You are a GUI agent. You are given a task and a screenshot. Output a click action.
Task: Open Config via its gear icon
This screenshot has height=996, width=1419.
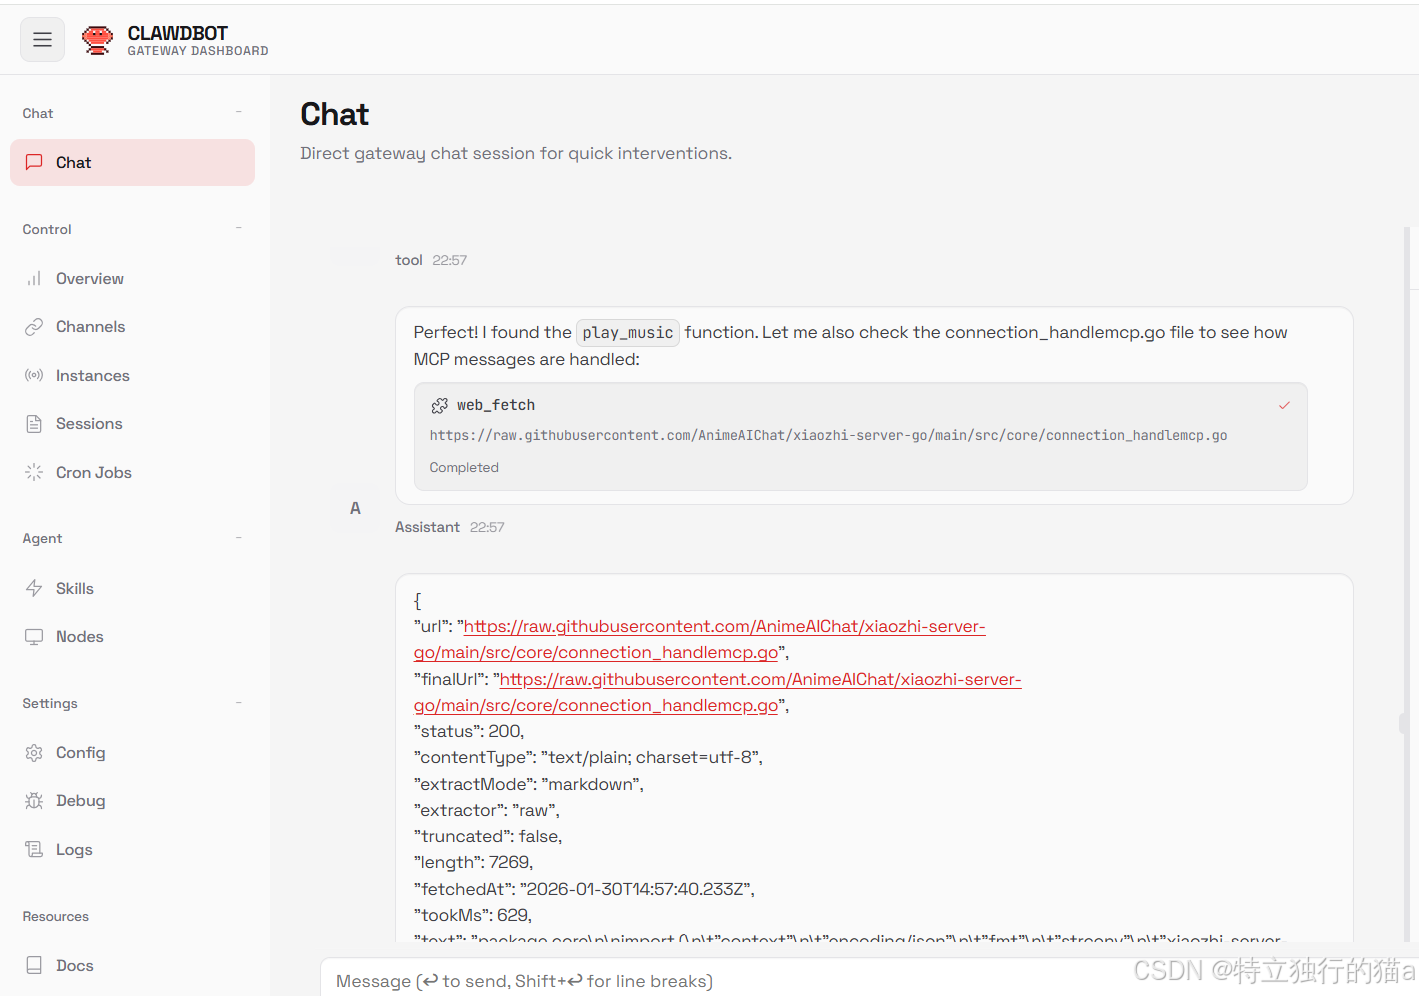[34, 753]
